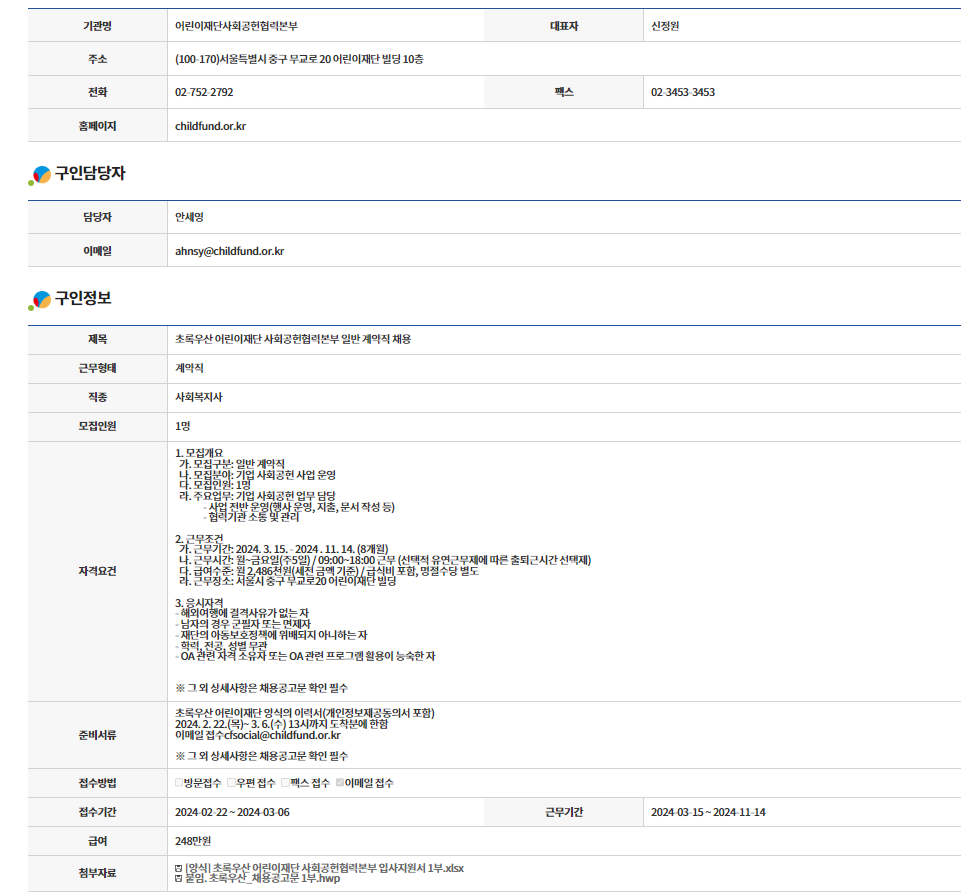Screen dimensions: 970x893
Task: Click the 전화 label cell
Action: coord(98,92)
